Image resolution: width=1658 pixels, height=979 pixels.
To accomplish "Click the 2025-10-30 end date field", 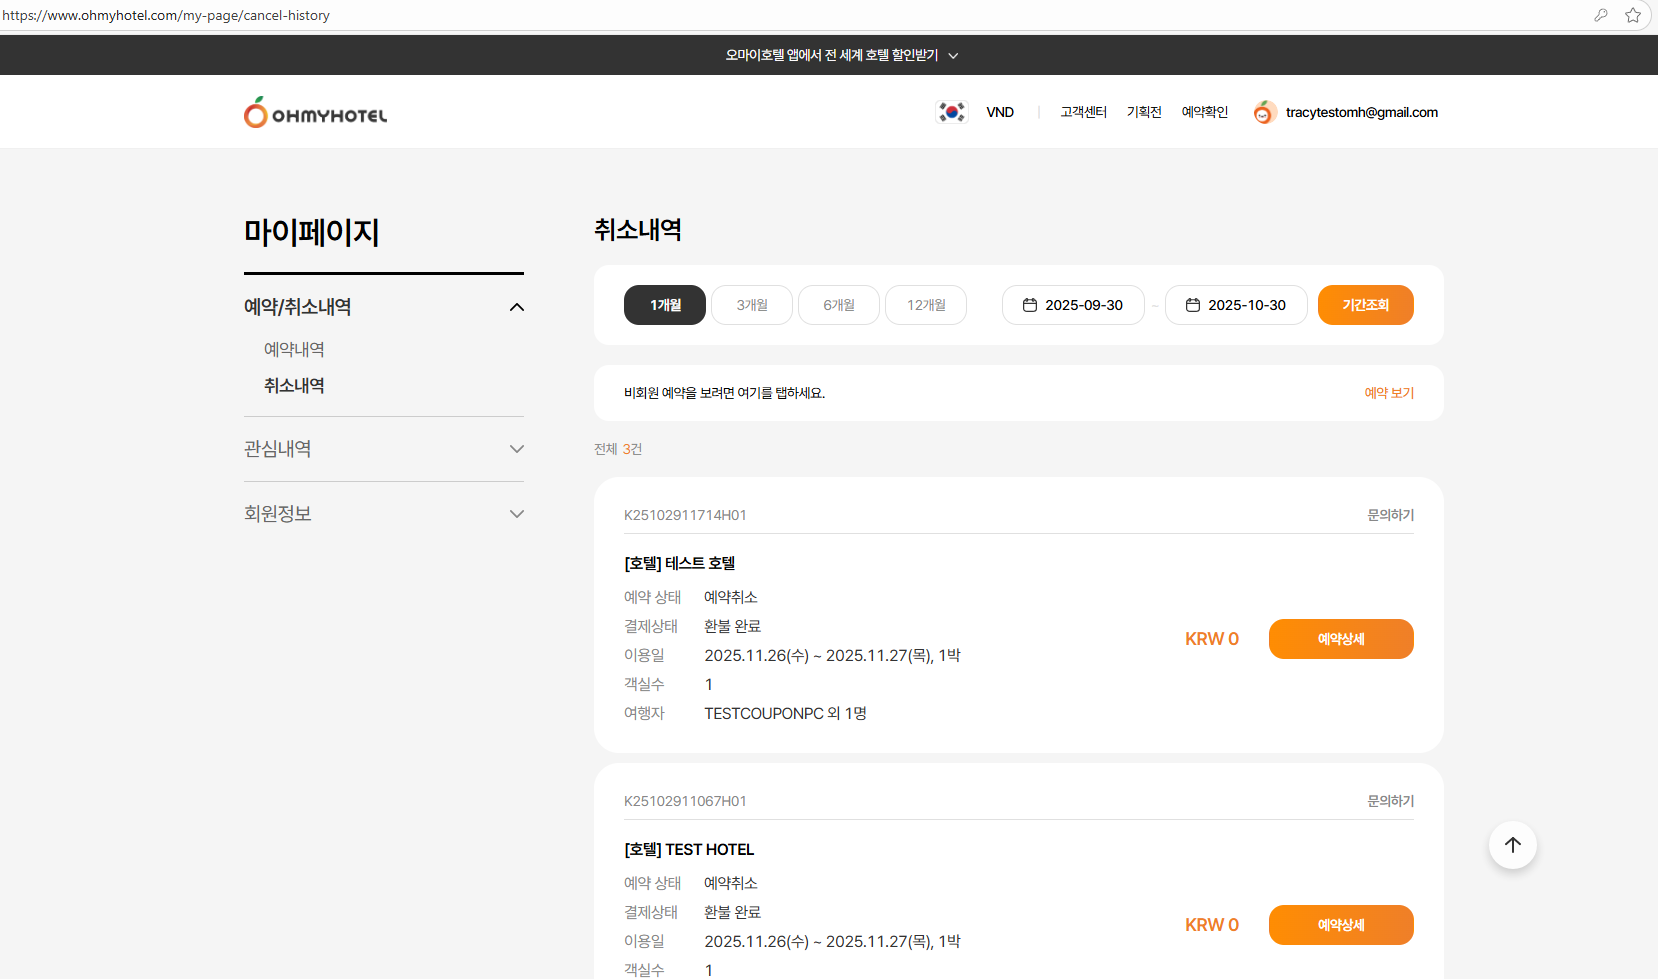I will [1247, 305].
